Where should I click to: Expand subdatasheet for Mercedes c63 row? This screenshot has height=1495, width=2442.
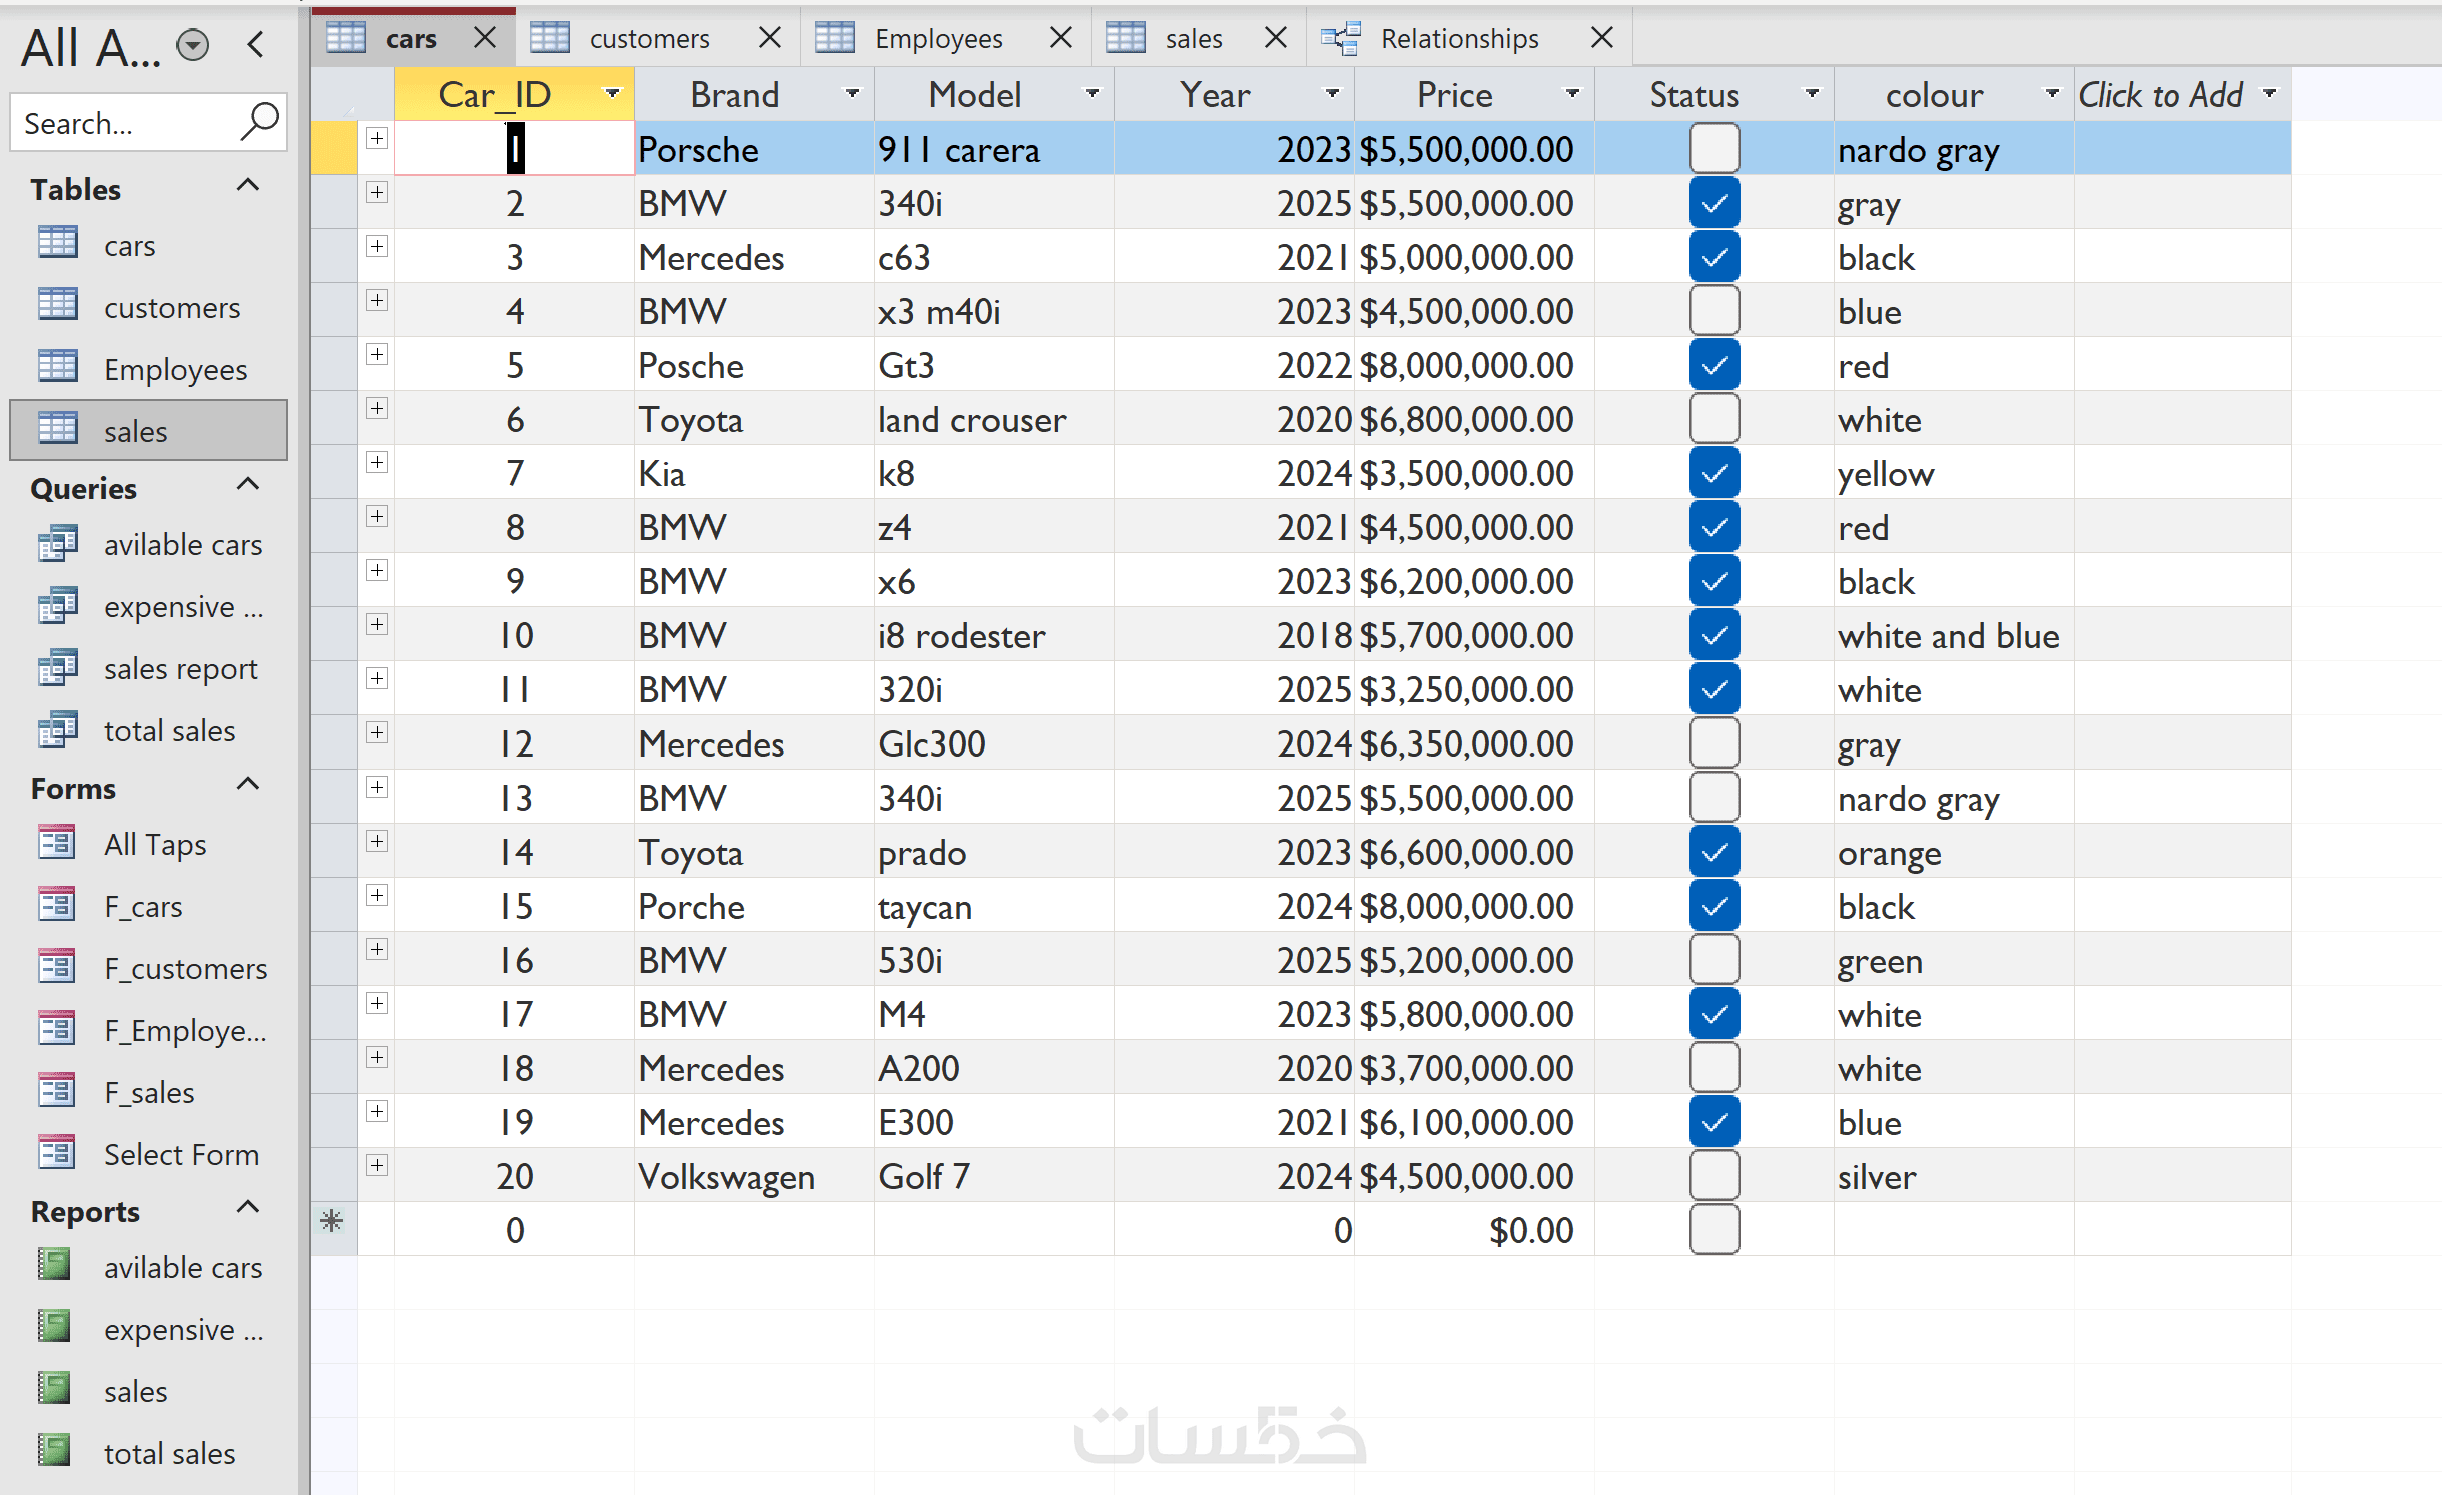(x=377, y=246)
